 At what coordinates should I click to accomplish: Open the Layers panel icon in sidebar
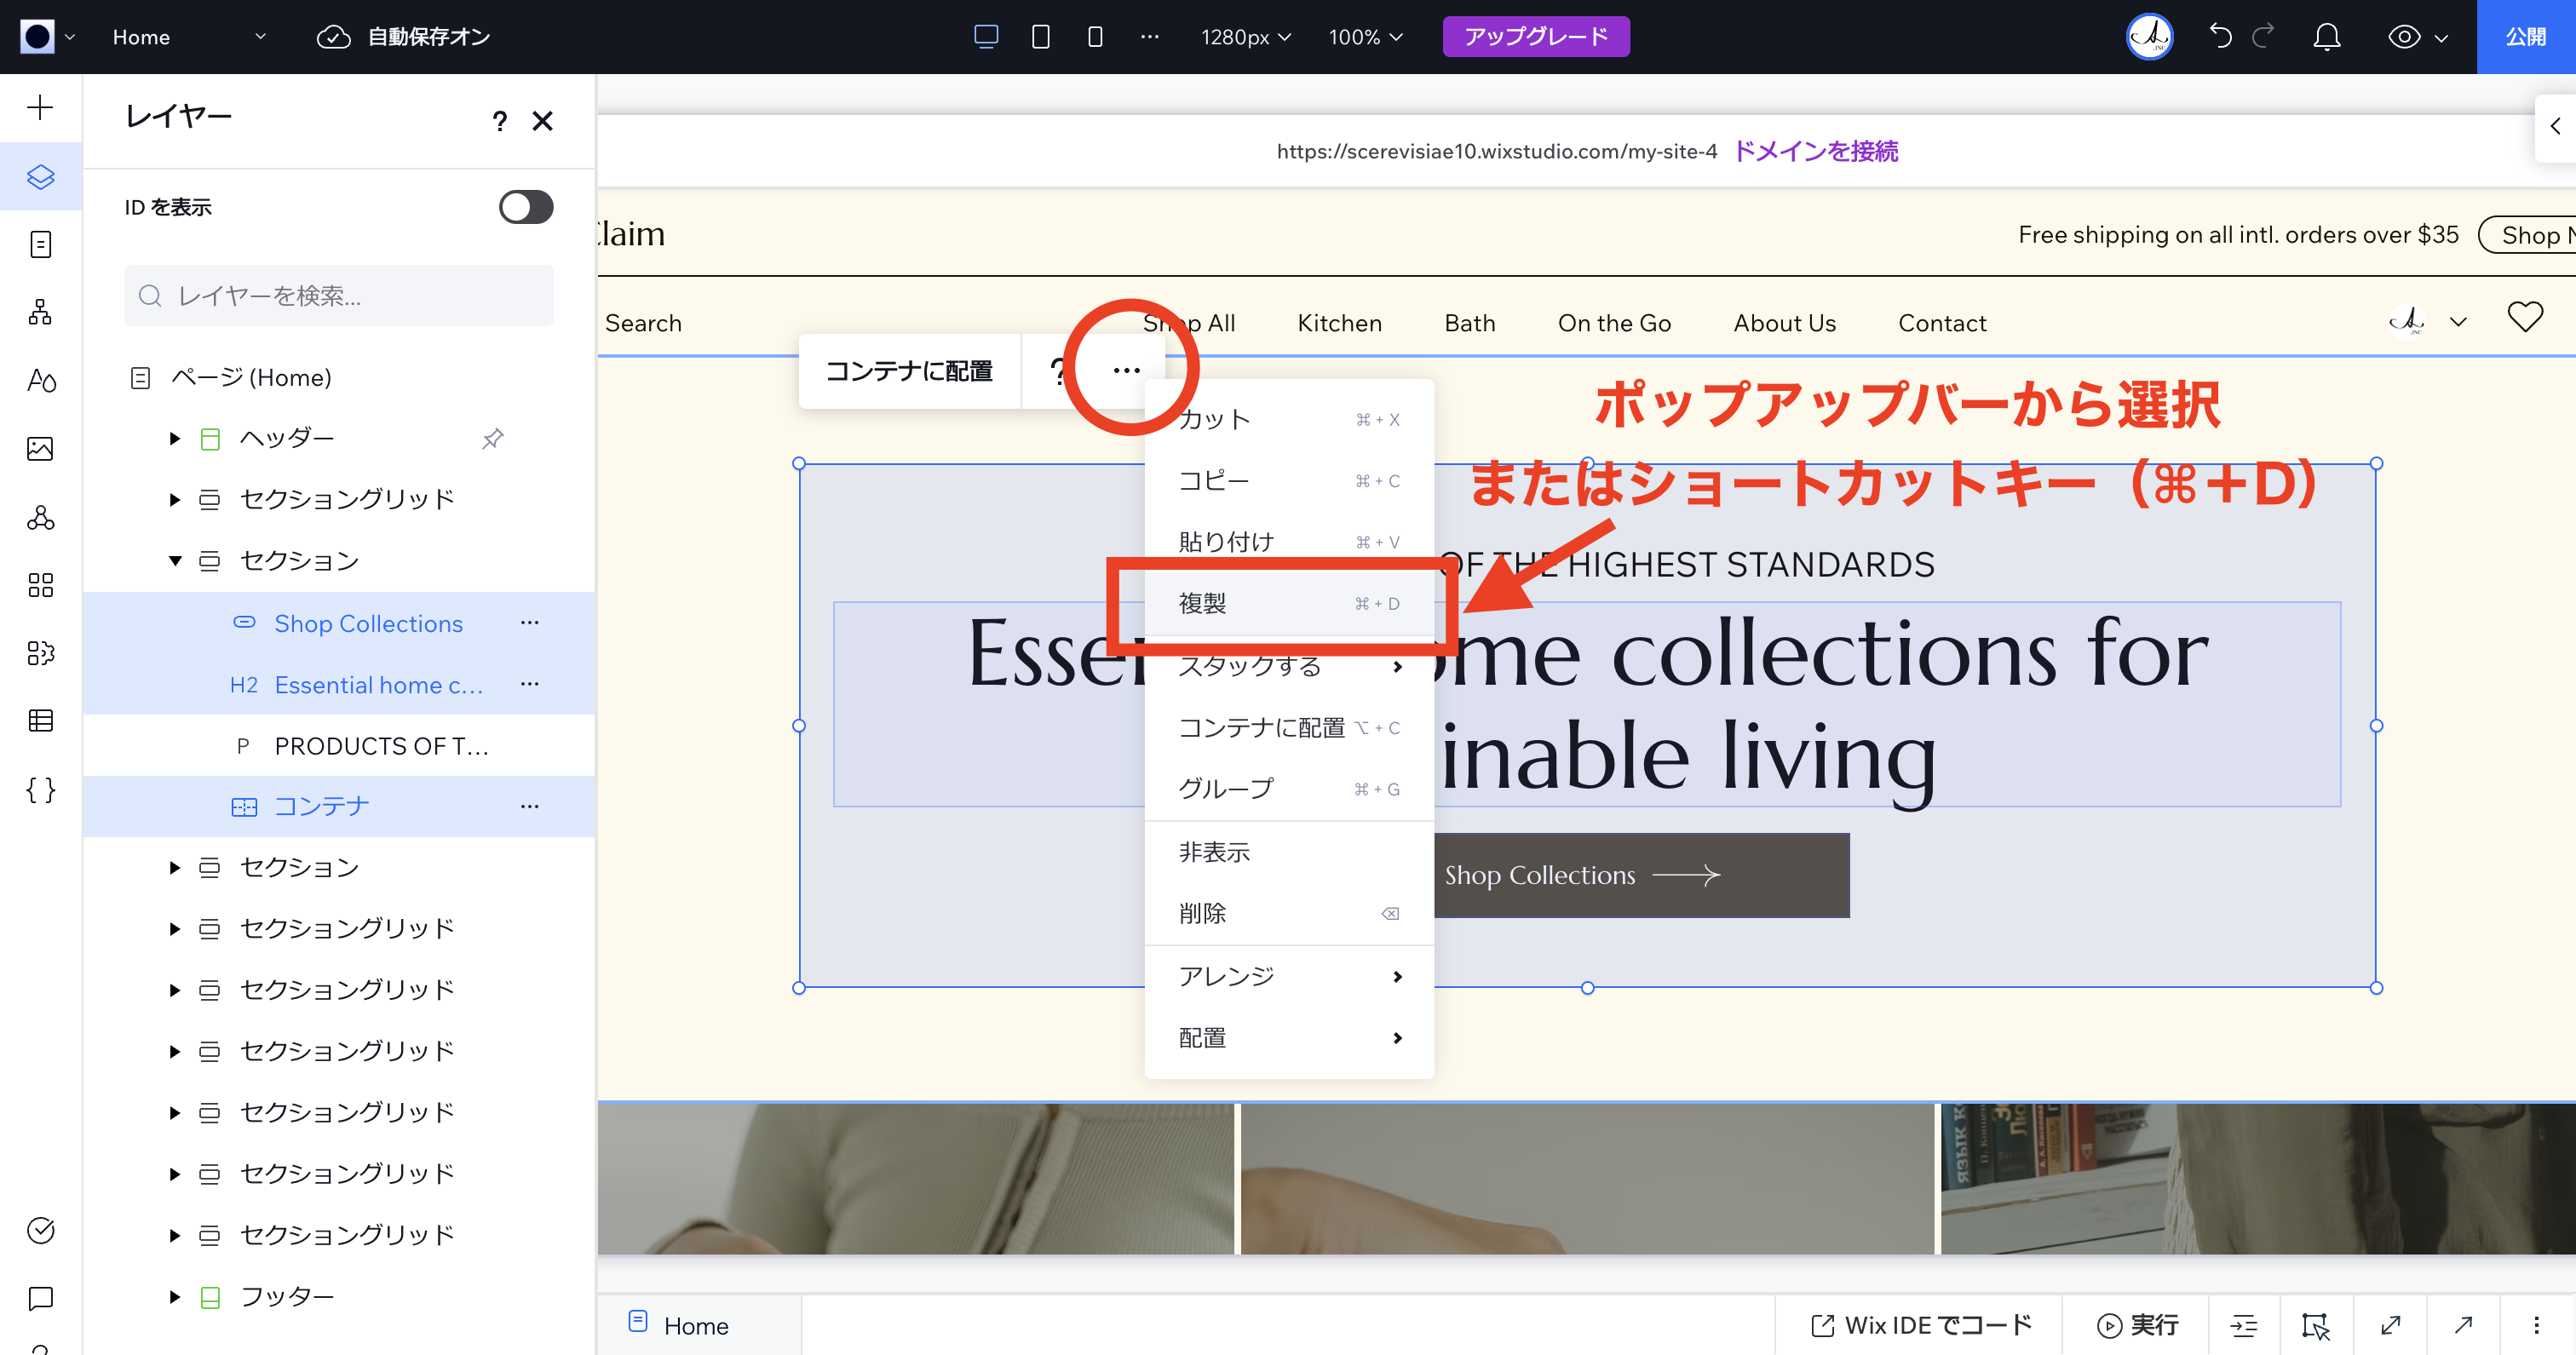40,176
